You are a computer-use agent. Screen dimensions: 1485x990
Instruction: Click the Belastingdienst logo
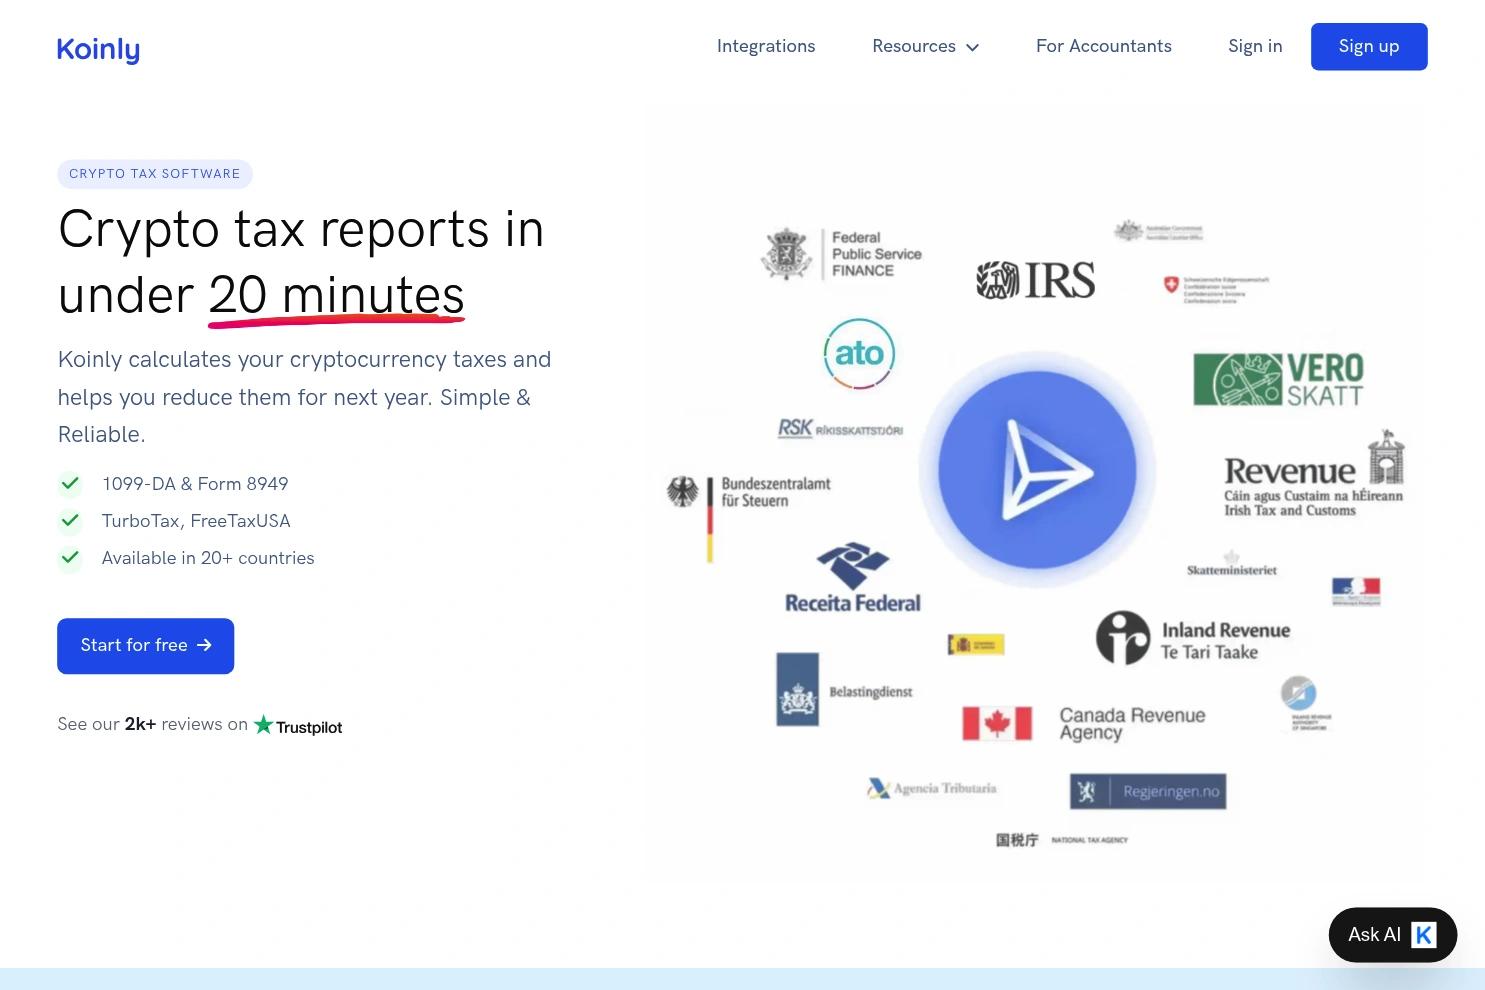coord(845,690)
